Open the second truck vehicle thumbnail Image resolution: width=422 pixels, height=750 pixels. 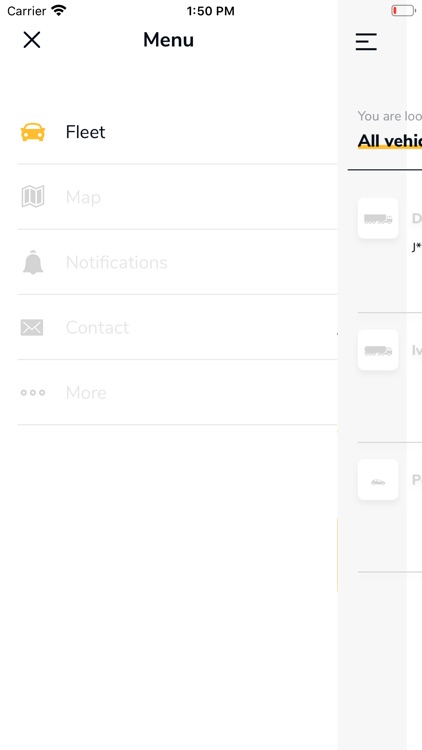[x=378, y=350]
